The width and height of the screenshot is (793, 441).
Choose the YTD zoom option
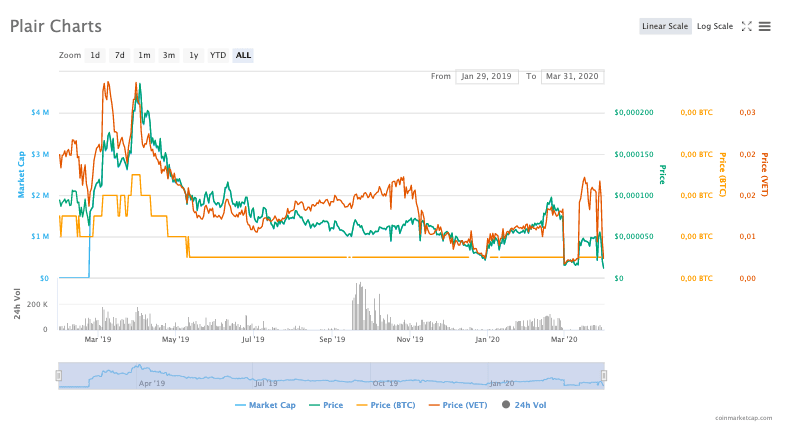tap(217, 55)
